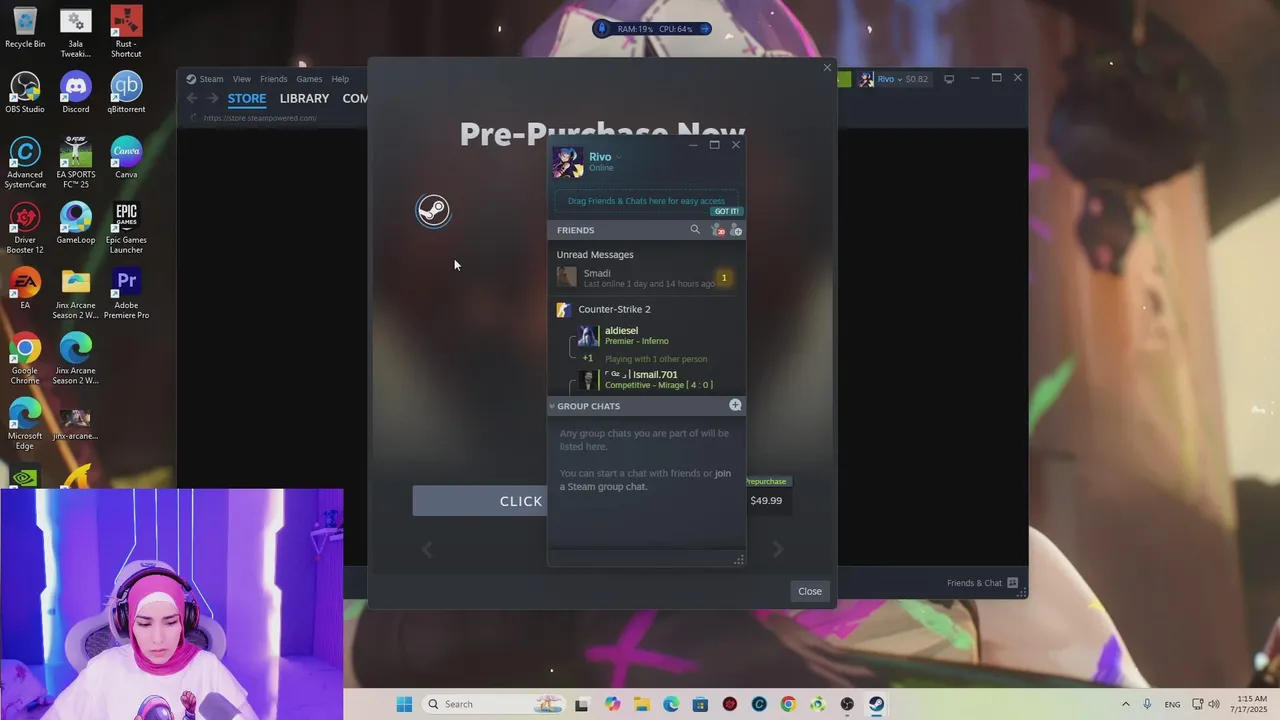Click the +1 party member indicator
This screenshot has width=1280, height=720.
[588, 358]
